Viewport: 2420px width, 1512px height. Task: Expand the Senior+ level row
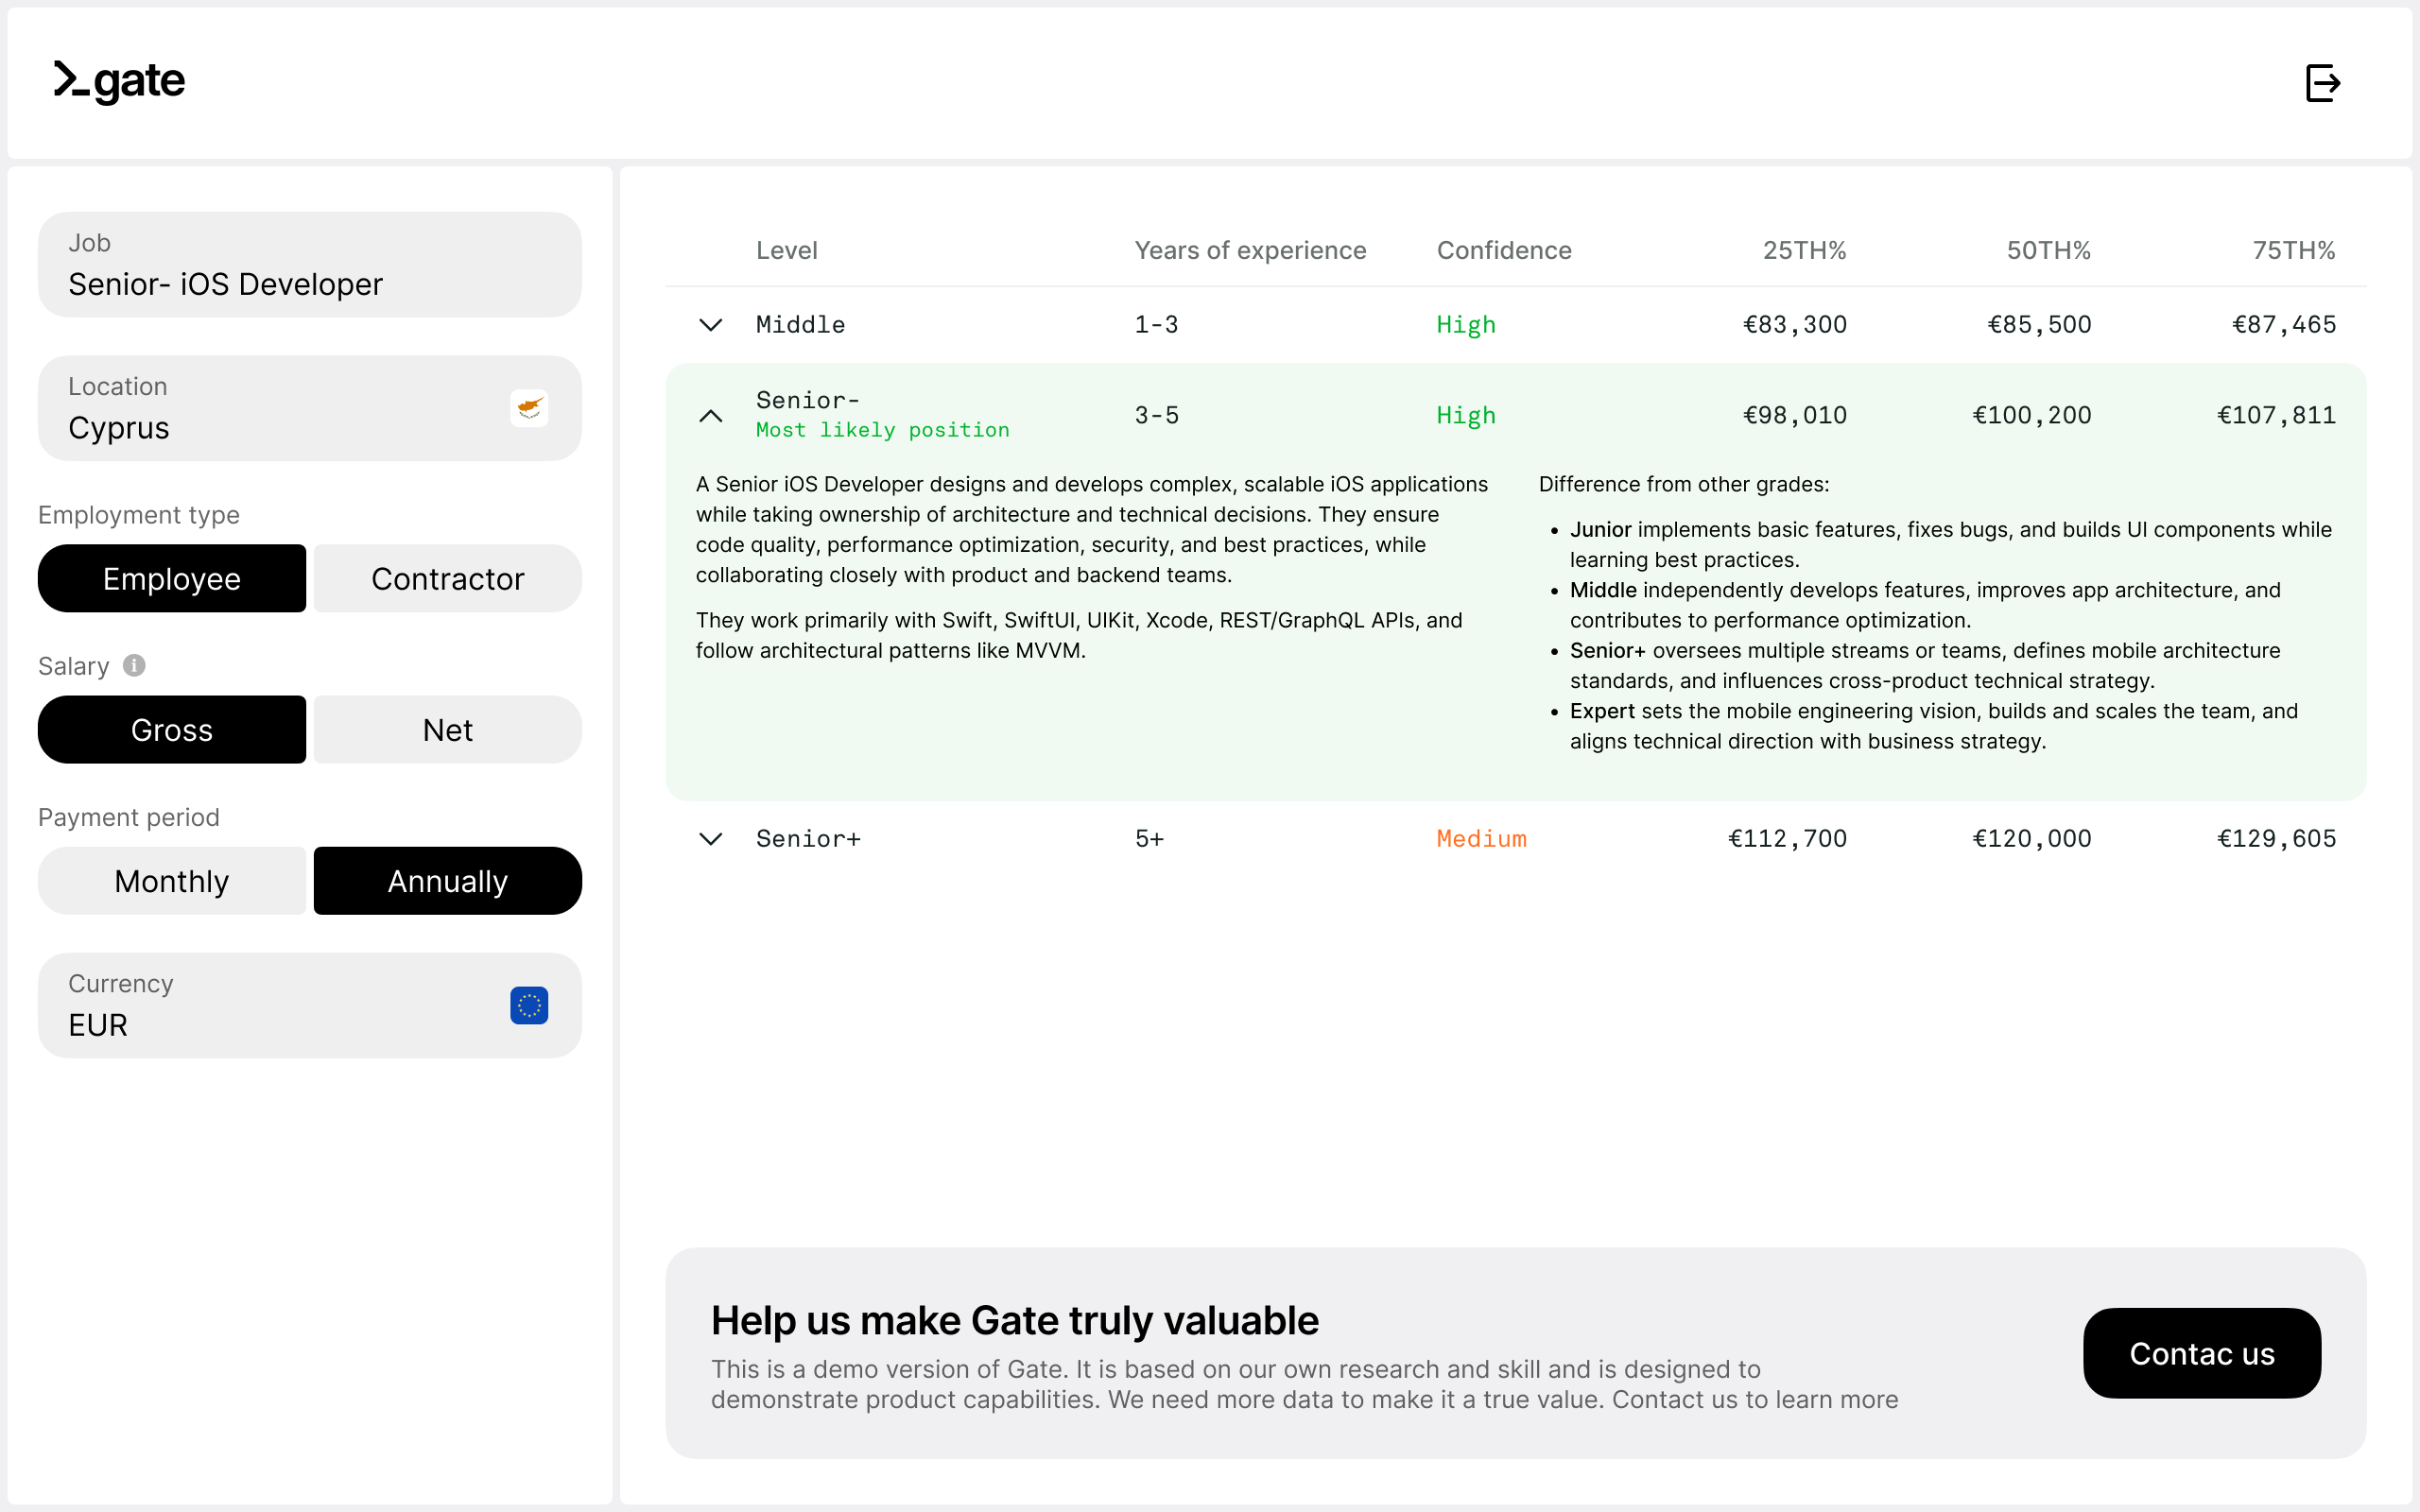pos(710,839)
